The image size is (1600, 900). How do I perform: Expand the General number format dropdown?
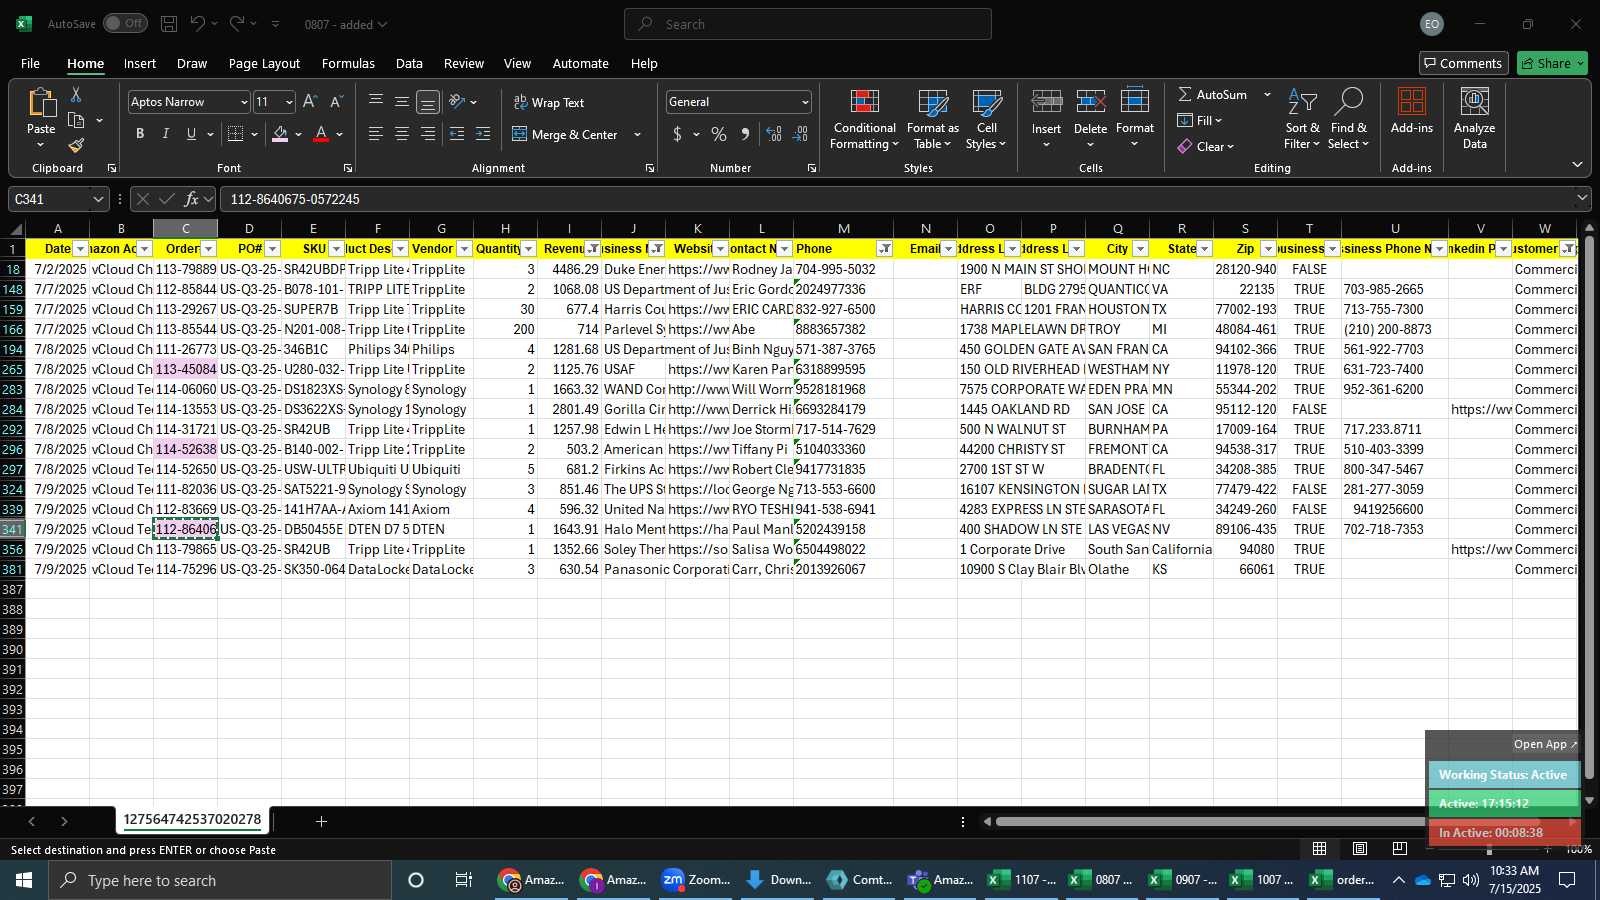coord(804,102)
